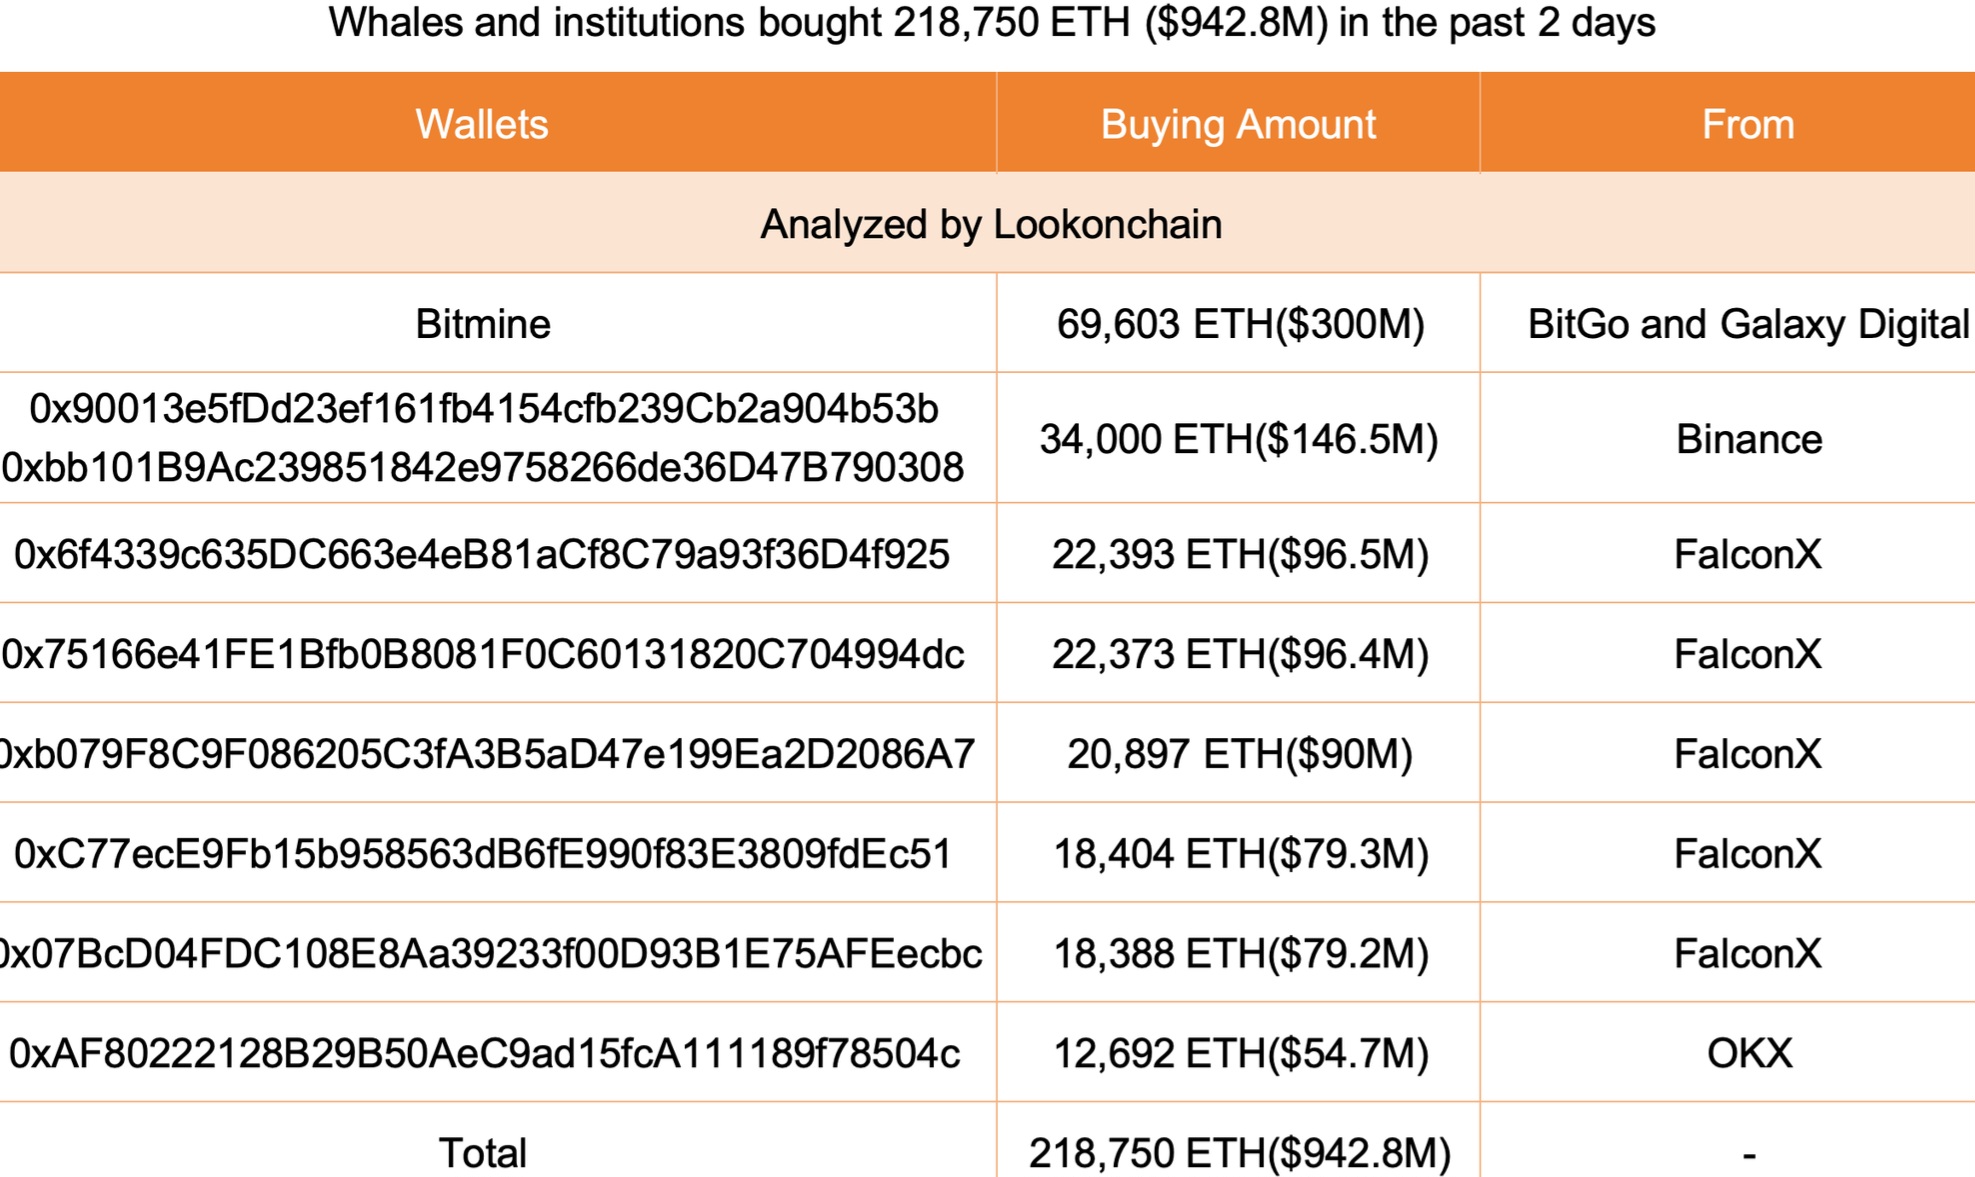Click the Bitmine wallet name cell
This screenshot has width=1975, height=1177.
click(x=483, y=324)
